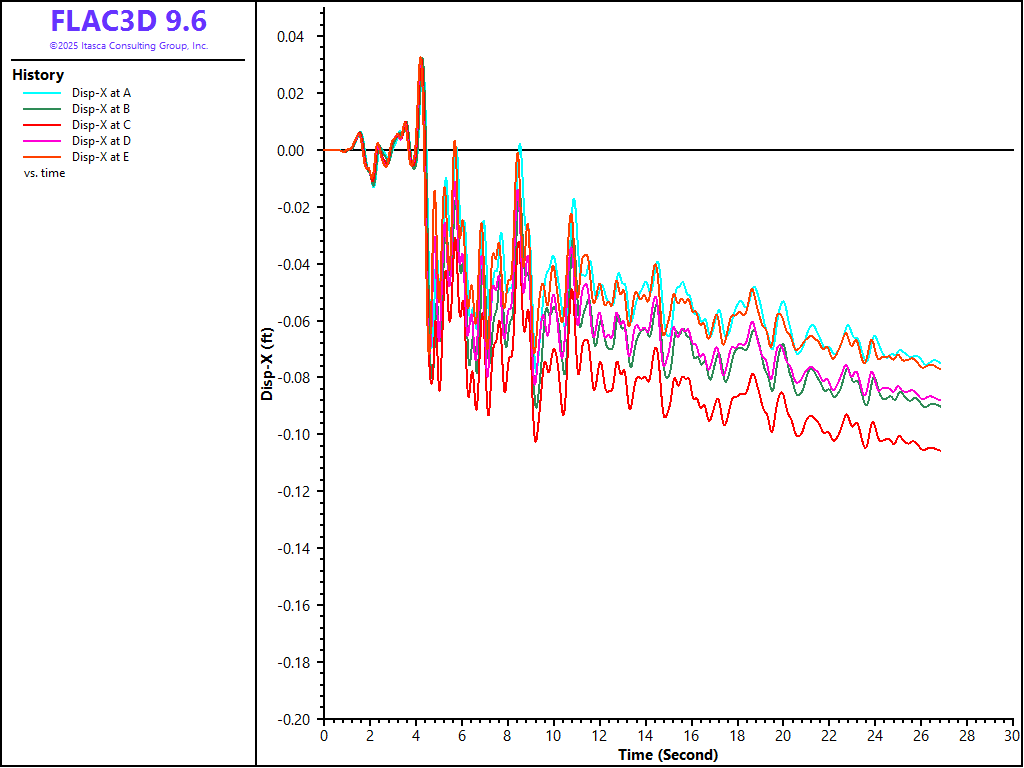Click the magenta line swatch for Disp-X at D

[41, 141]
